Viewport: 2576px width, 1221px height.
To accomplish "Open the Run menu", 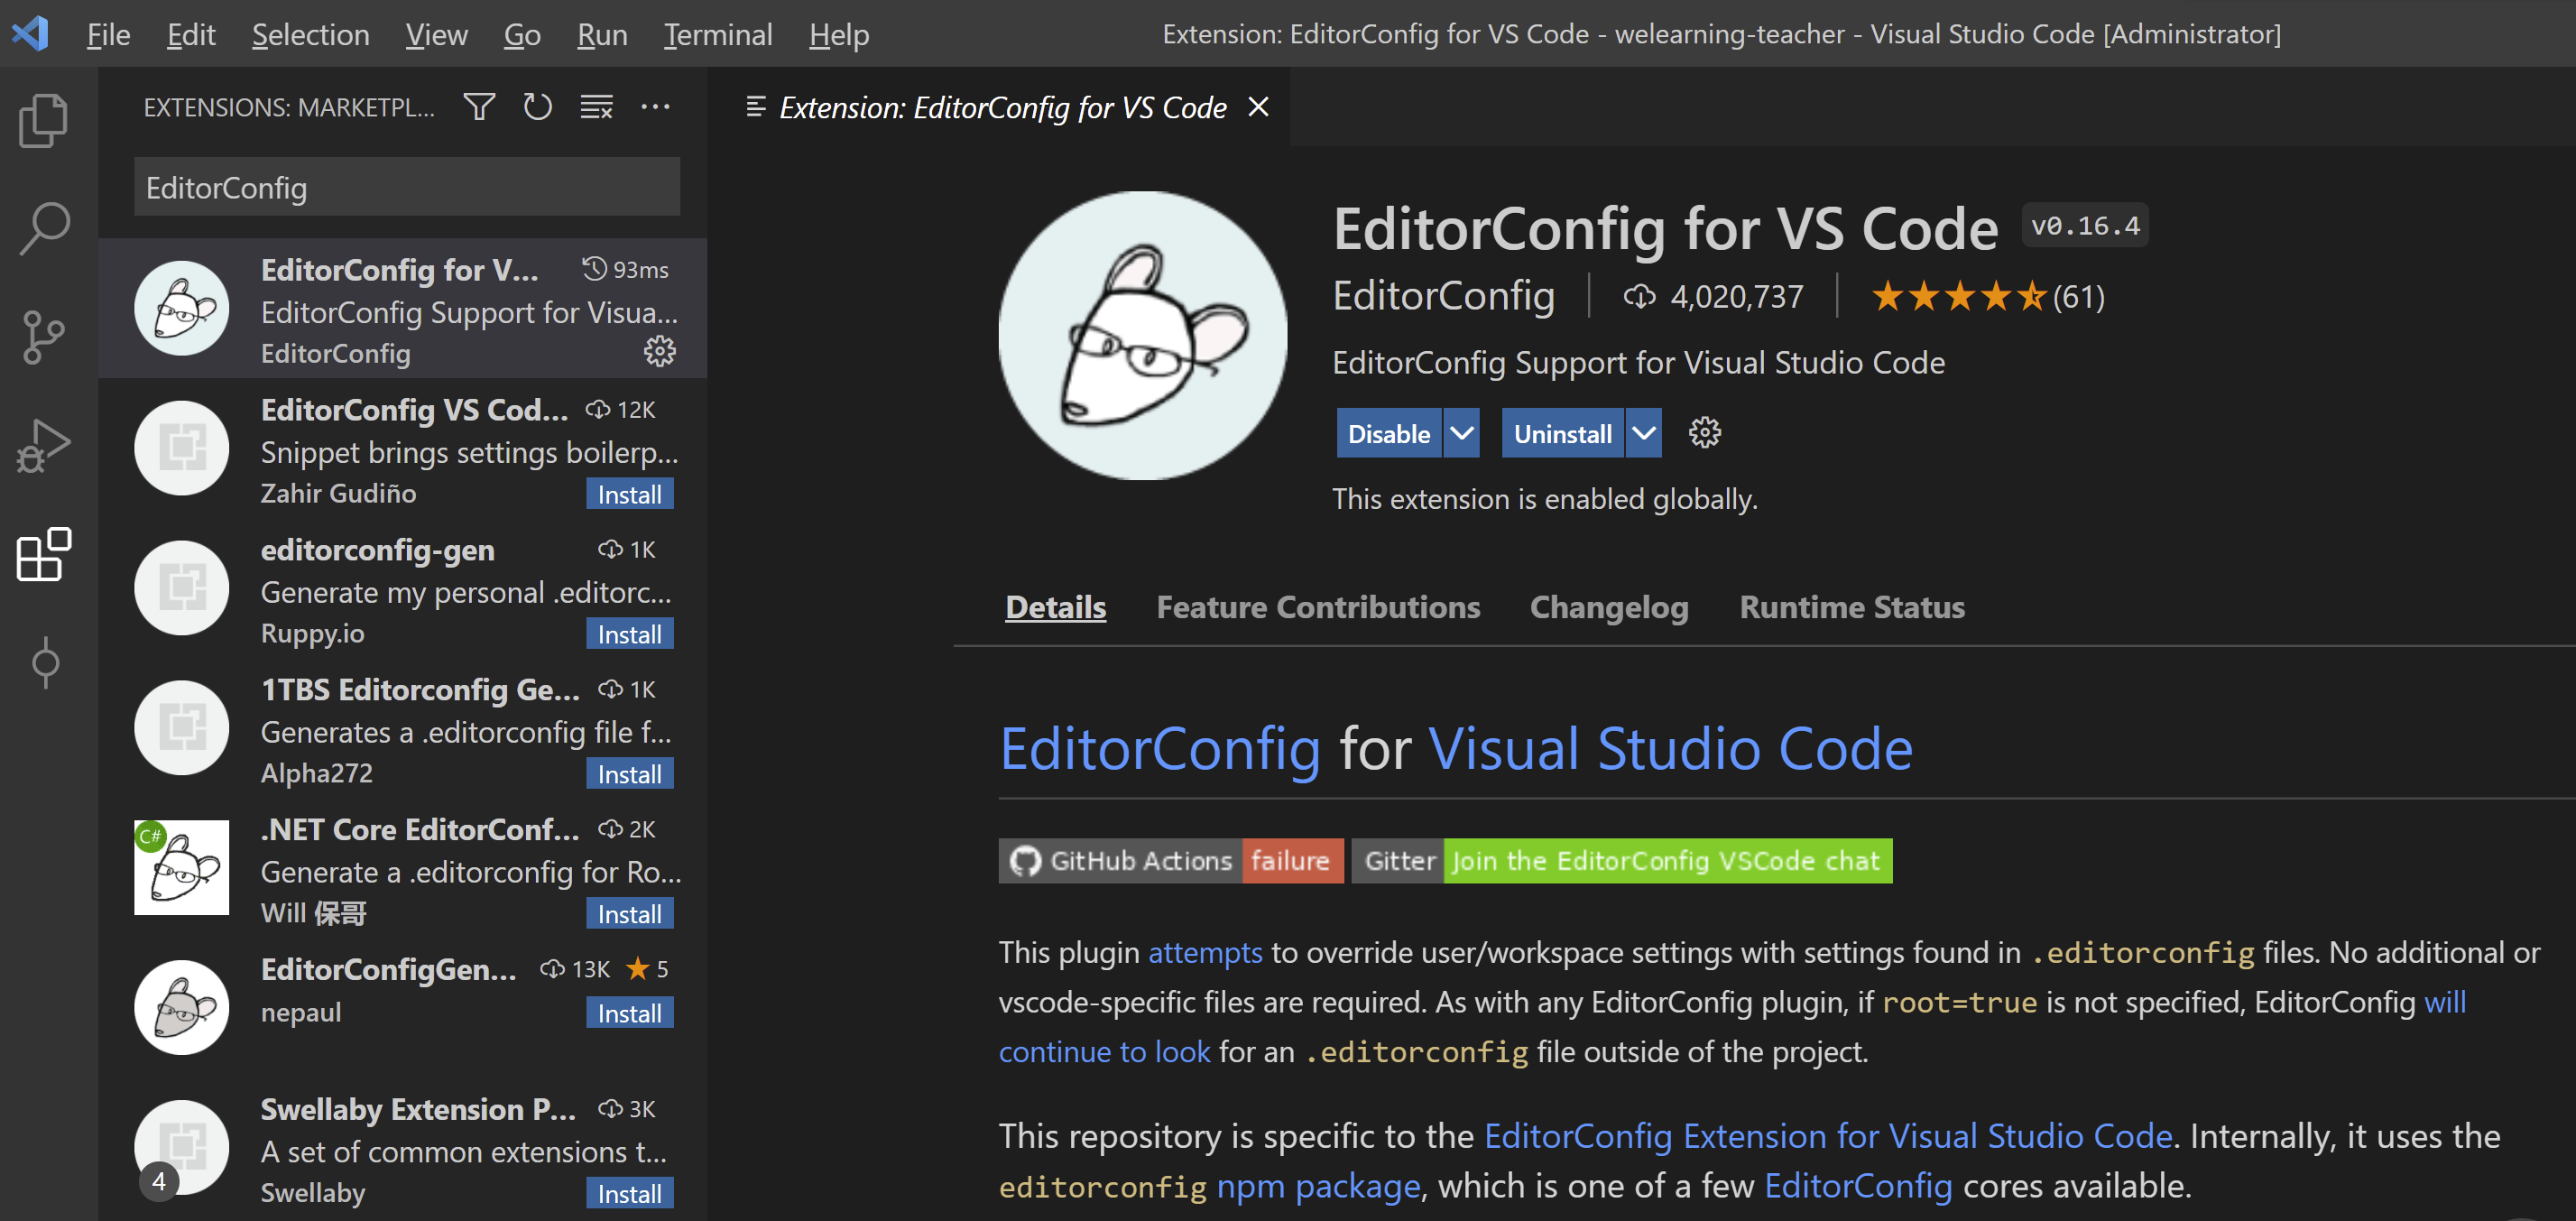I will tap(602, 34).
